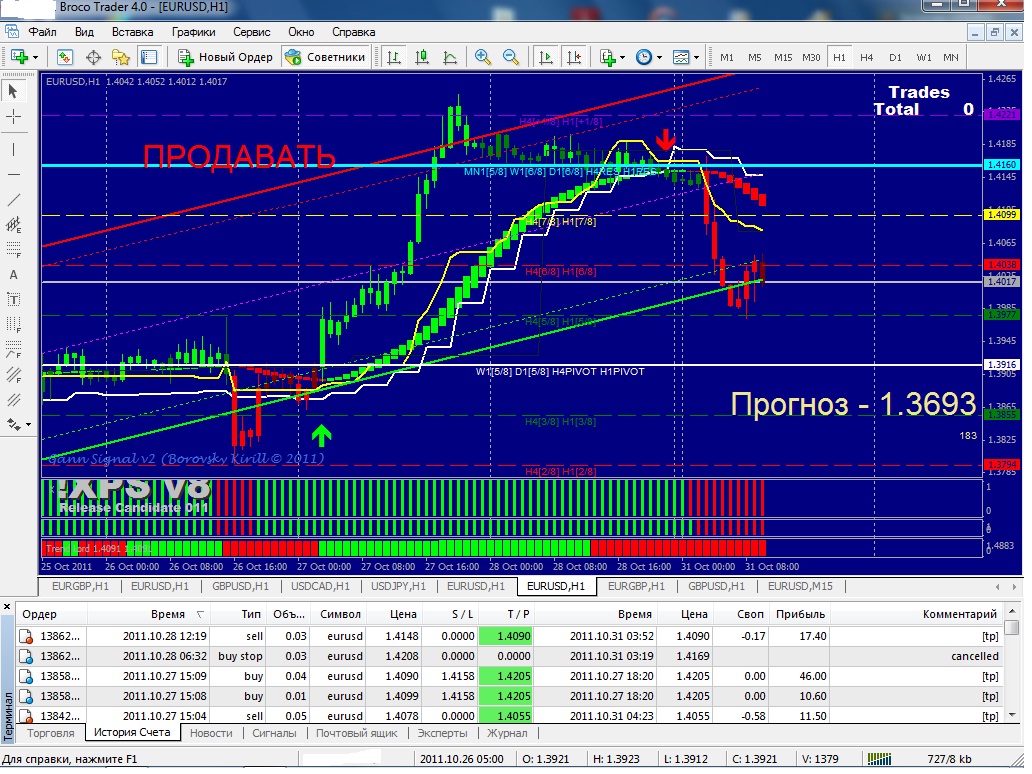
Task: Open the Файл menu
Action: (x=42, y=32)
